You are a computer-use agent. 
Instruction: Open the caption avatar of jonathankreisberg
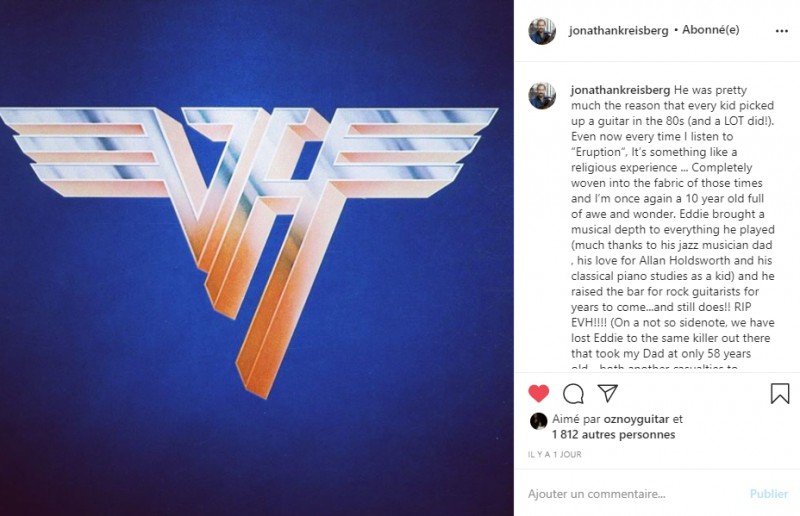(542, 95)
